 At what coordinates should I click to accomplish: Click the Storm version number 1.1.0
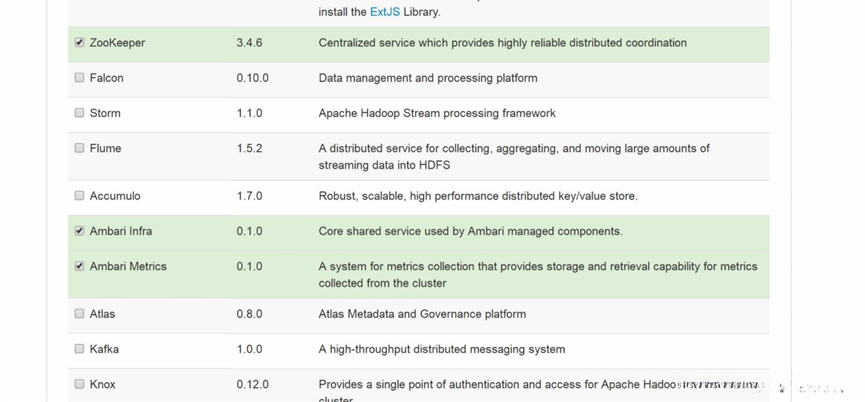point(249,113)
